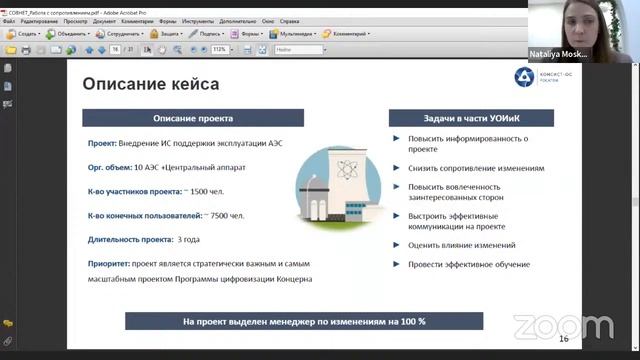This screenshot has width=640, height=360.
Task: Expand the Сотрудничать toolbar dropdown
Action: point(142,34)
